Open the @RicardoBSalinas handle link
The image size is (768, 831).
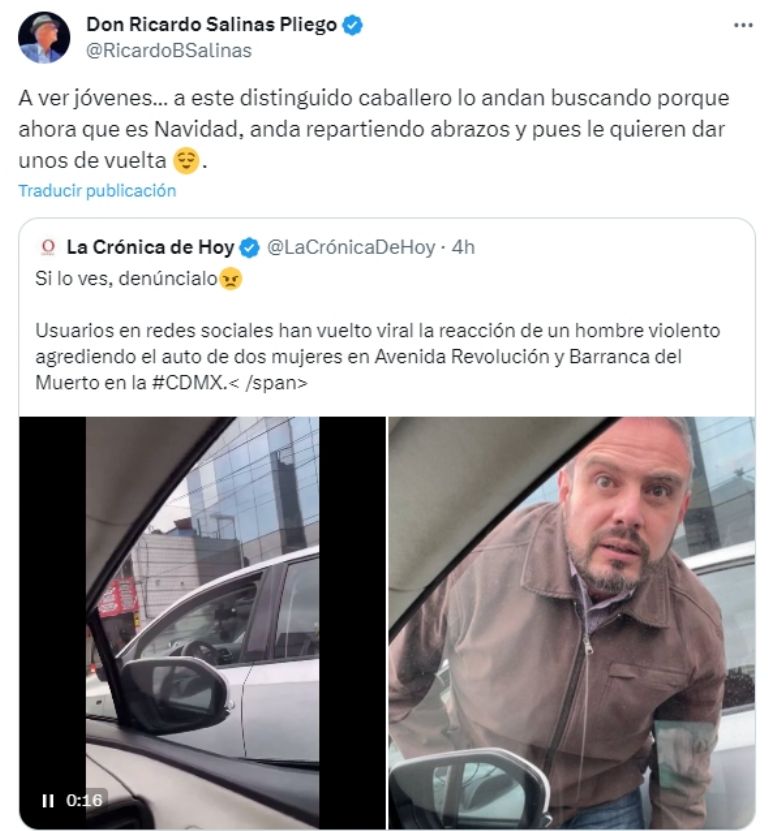pos(169,50)
